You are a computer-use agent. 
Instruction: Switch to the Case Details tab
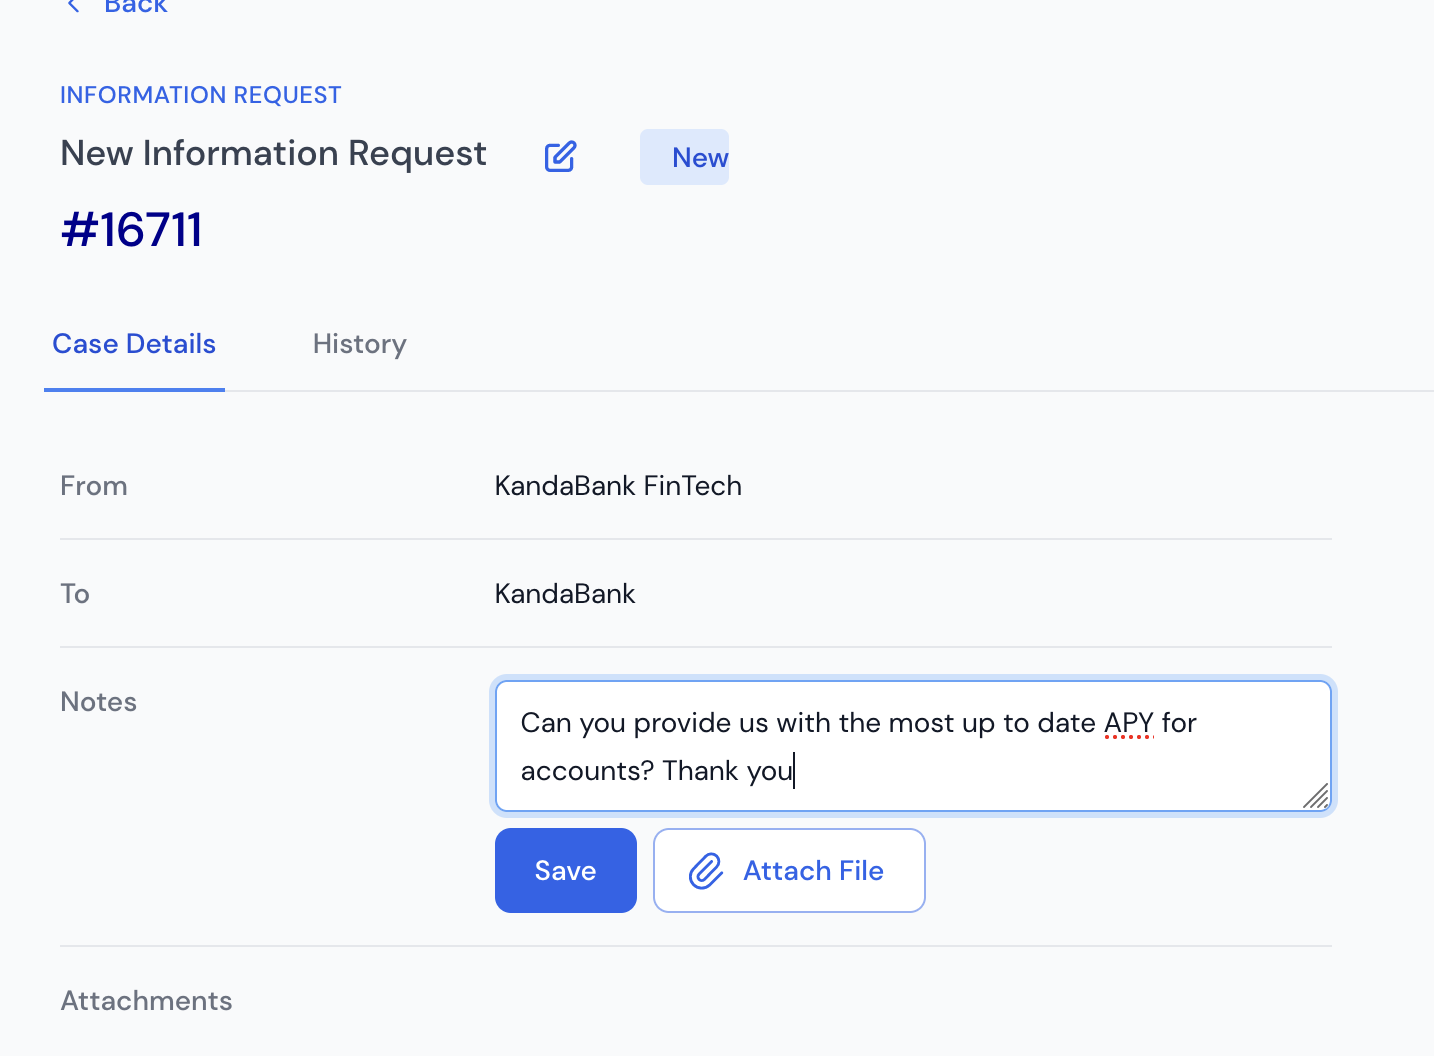pos(134,344)
